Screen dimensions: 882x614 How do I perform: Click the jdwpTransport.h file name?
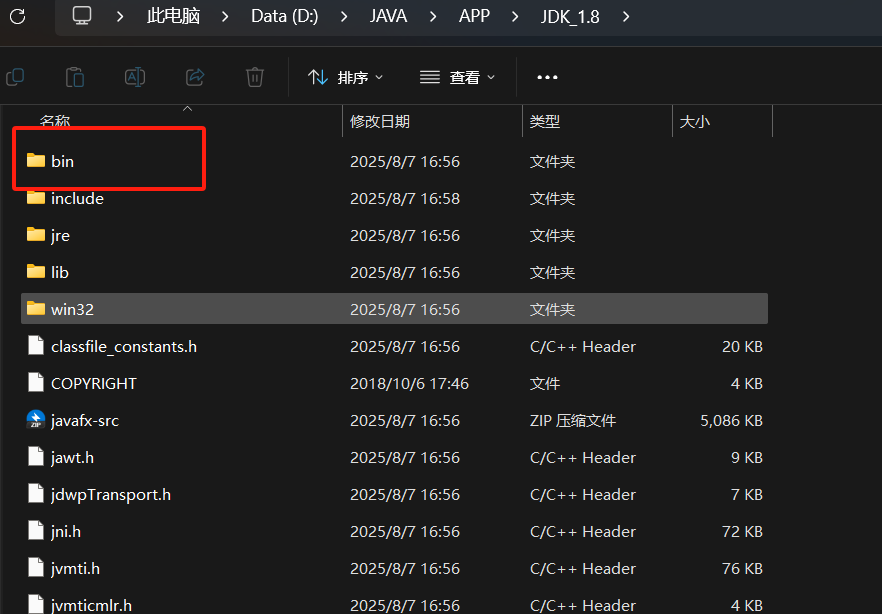[111, 495]
